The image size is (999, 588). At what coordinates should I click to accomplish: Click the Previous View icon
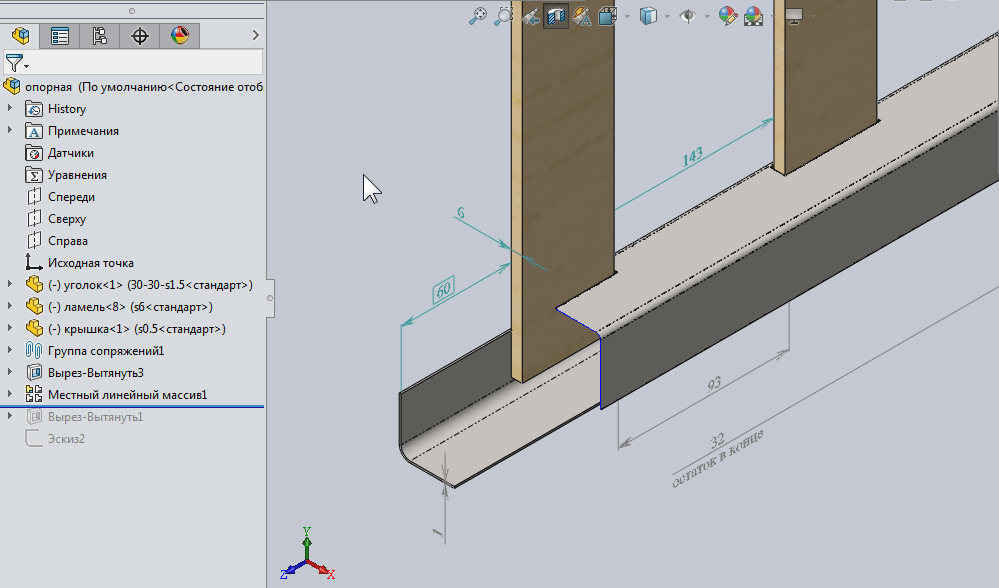(x=530, y=16)
